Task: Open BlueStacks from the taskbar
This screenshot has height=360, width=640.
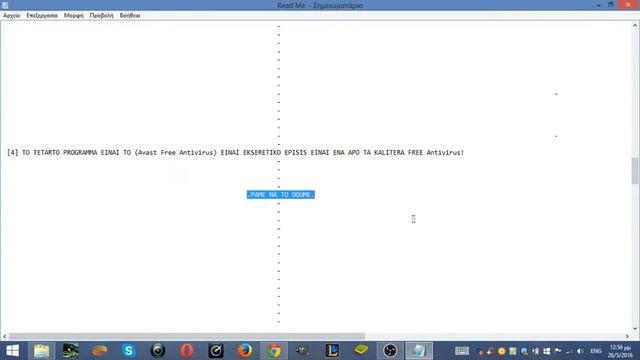Action: click(361, 351)
